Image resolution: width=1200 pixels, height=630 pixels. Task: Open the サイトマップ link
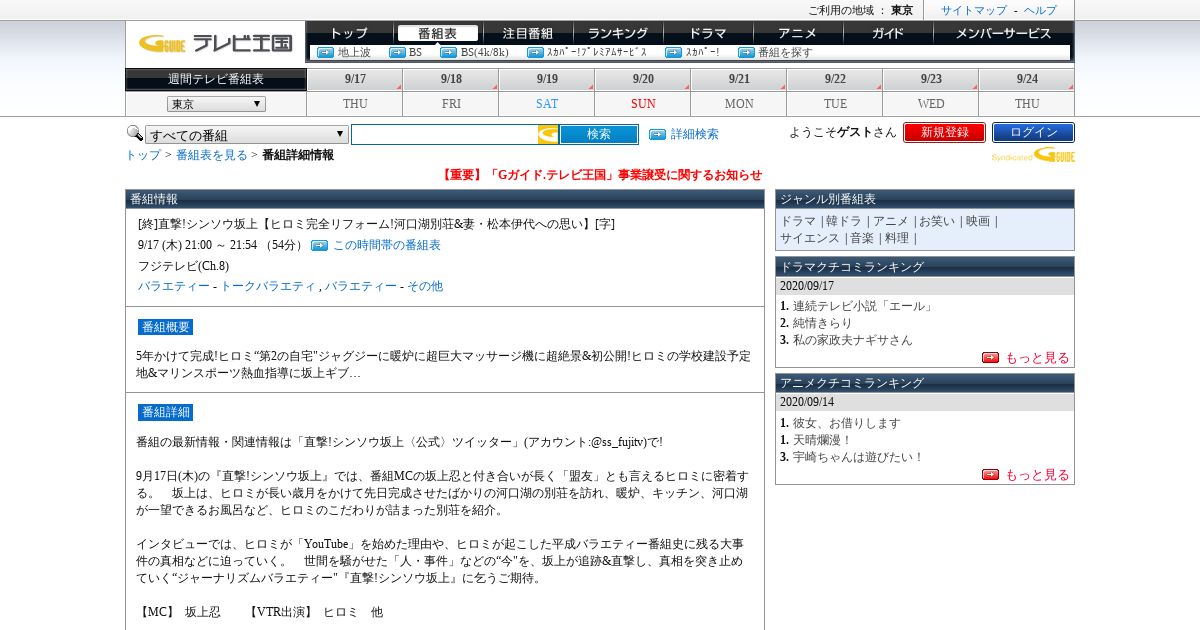[974, 10]
